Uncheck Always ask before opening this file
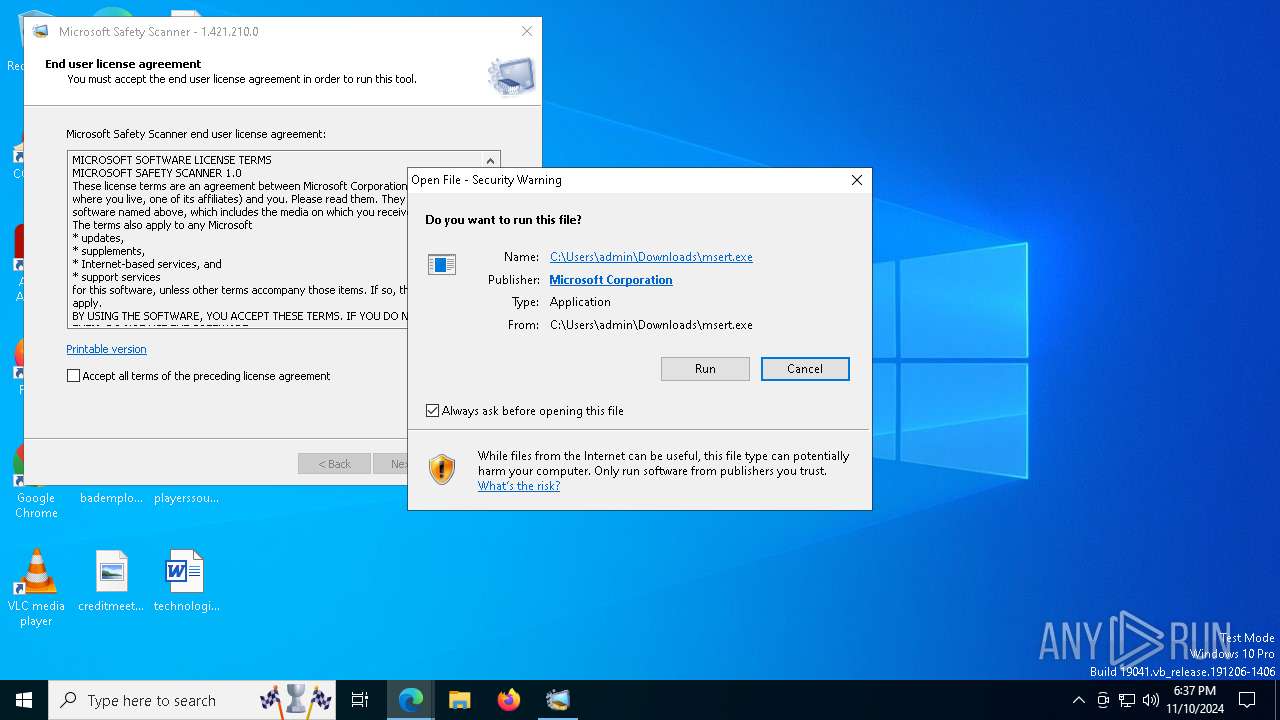The width and height of the screenshot is (1280, 720). tap(433, 411)
